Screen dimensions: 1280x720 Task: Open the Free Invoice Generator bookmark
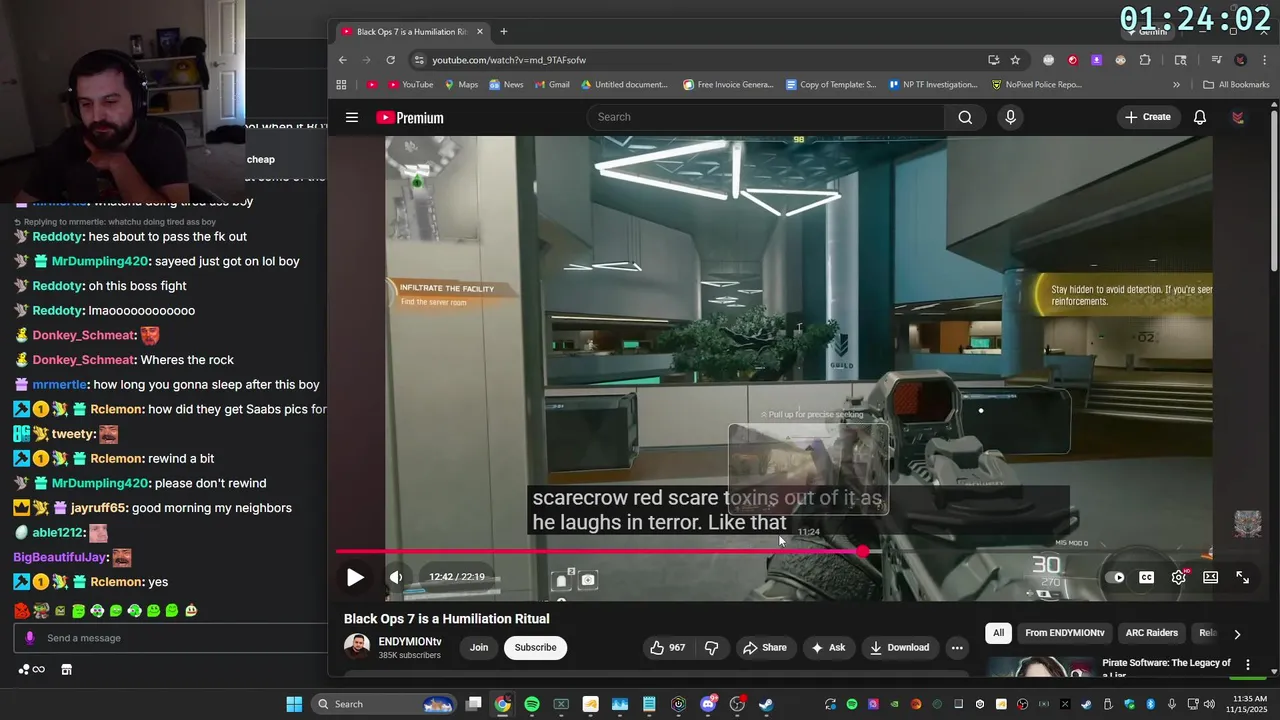728,85
